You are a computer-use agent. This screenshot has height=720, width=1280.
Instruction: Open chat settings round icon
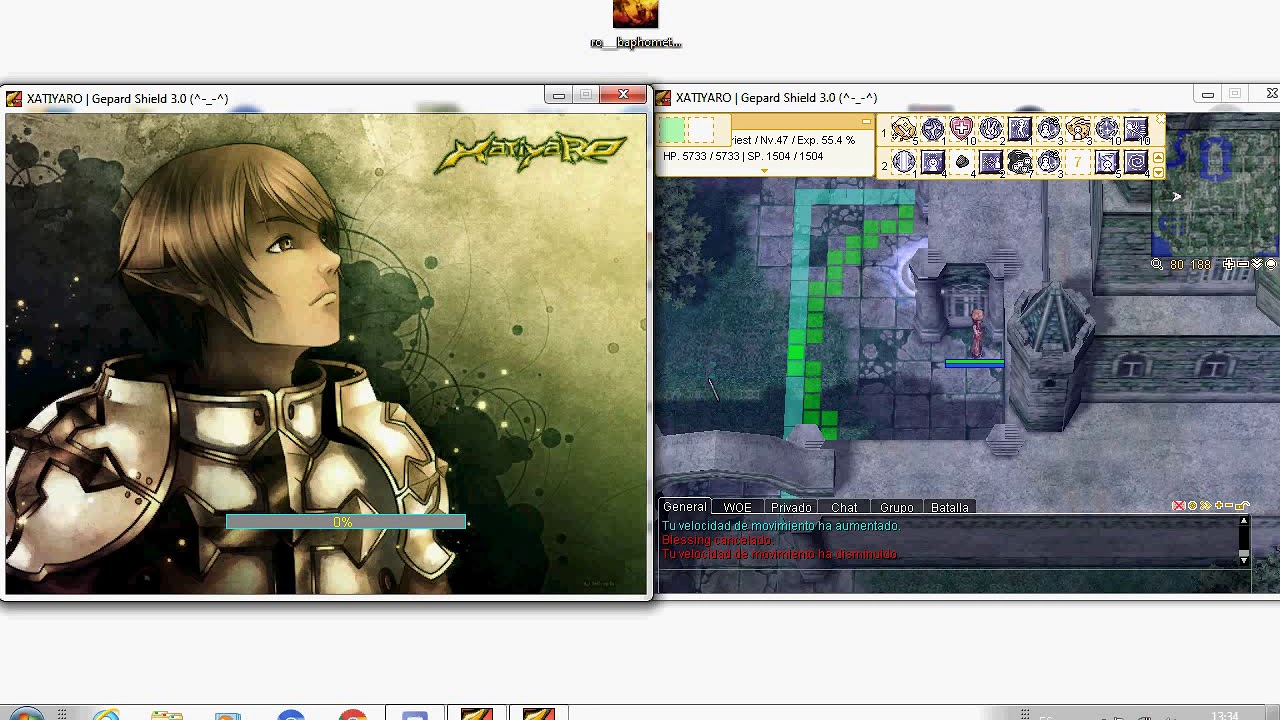[1192, 505]
